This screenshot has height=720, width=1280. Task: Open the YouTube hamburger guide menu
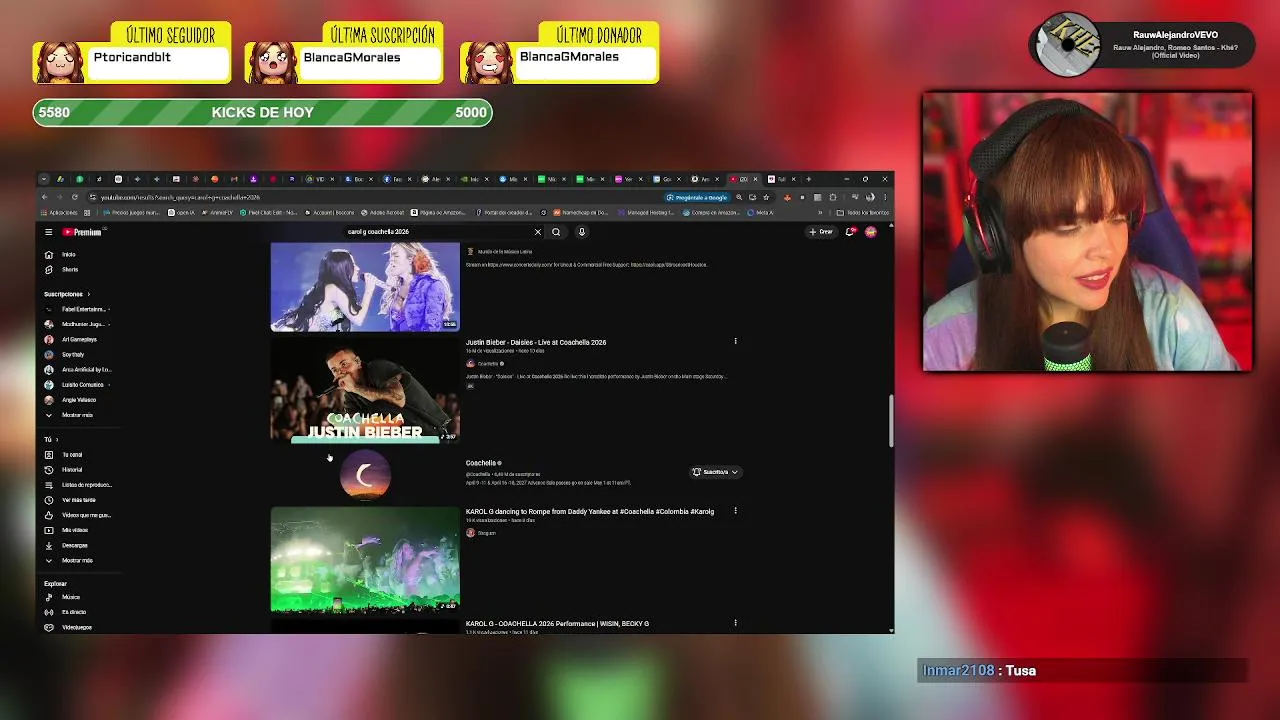coord(48,232)
